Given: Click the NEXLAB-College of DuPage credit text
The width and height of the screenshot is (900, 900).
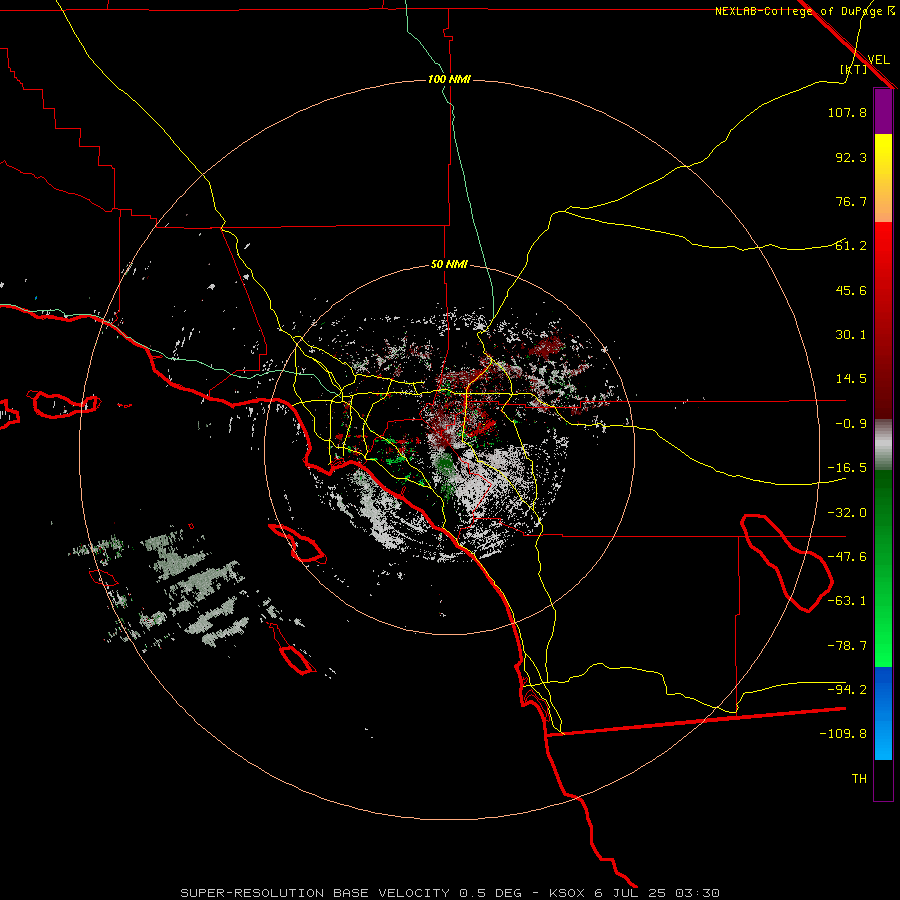Looking at the screenshot, I should pos(804,11).
